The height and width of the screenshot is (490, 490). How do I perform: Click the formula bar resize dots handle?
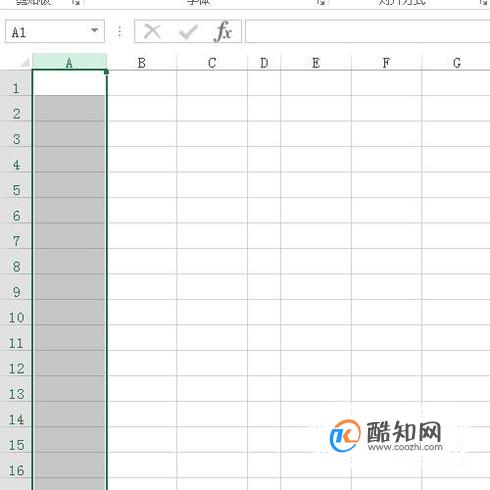click(x=120, y=32)
